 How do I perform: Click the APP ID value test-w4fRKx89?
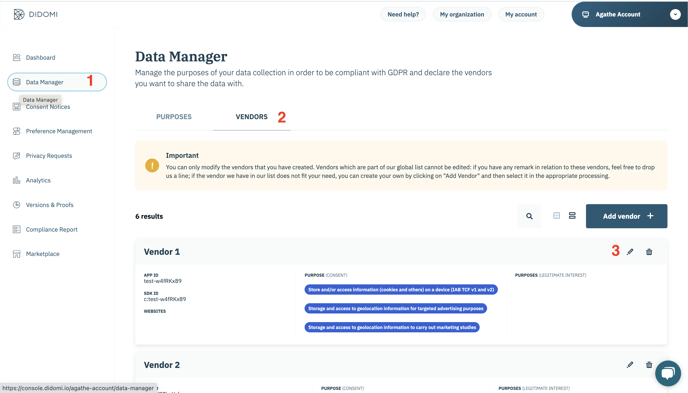(x=163, y=281)
